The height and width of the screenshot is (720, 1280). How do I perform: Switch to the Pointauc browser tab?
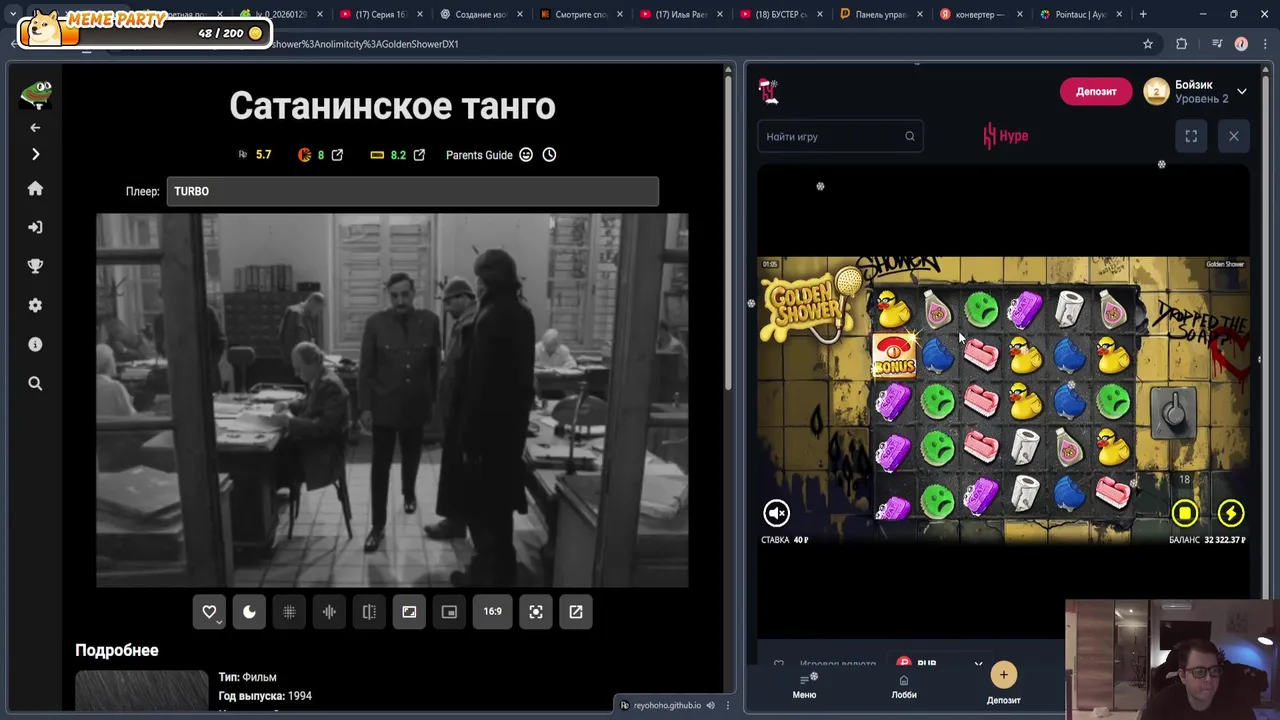point(1081,14)
